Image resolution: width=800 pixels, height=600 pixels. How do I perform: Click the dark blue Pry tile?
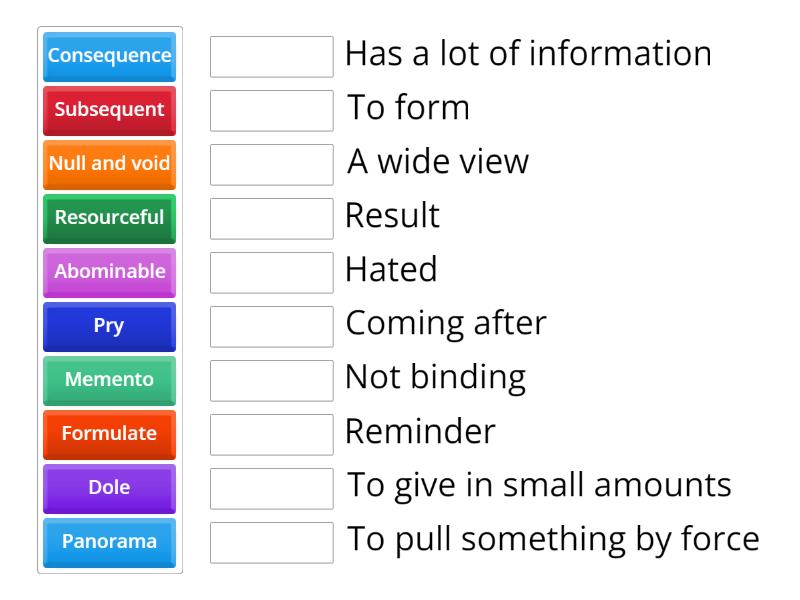(110, 327)
